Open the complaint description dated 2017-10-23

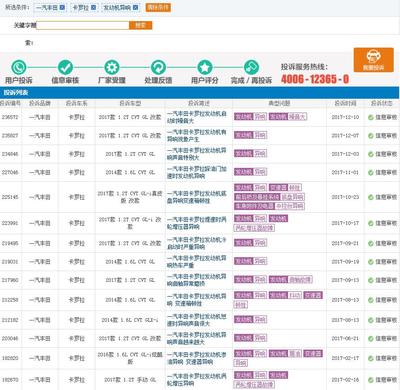[x=197, y=197]
